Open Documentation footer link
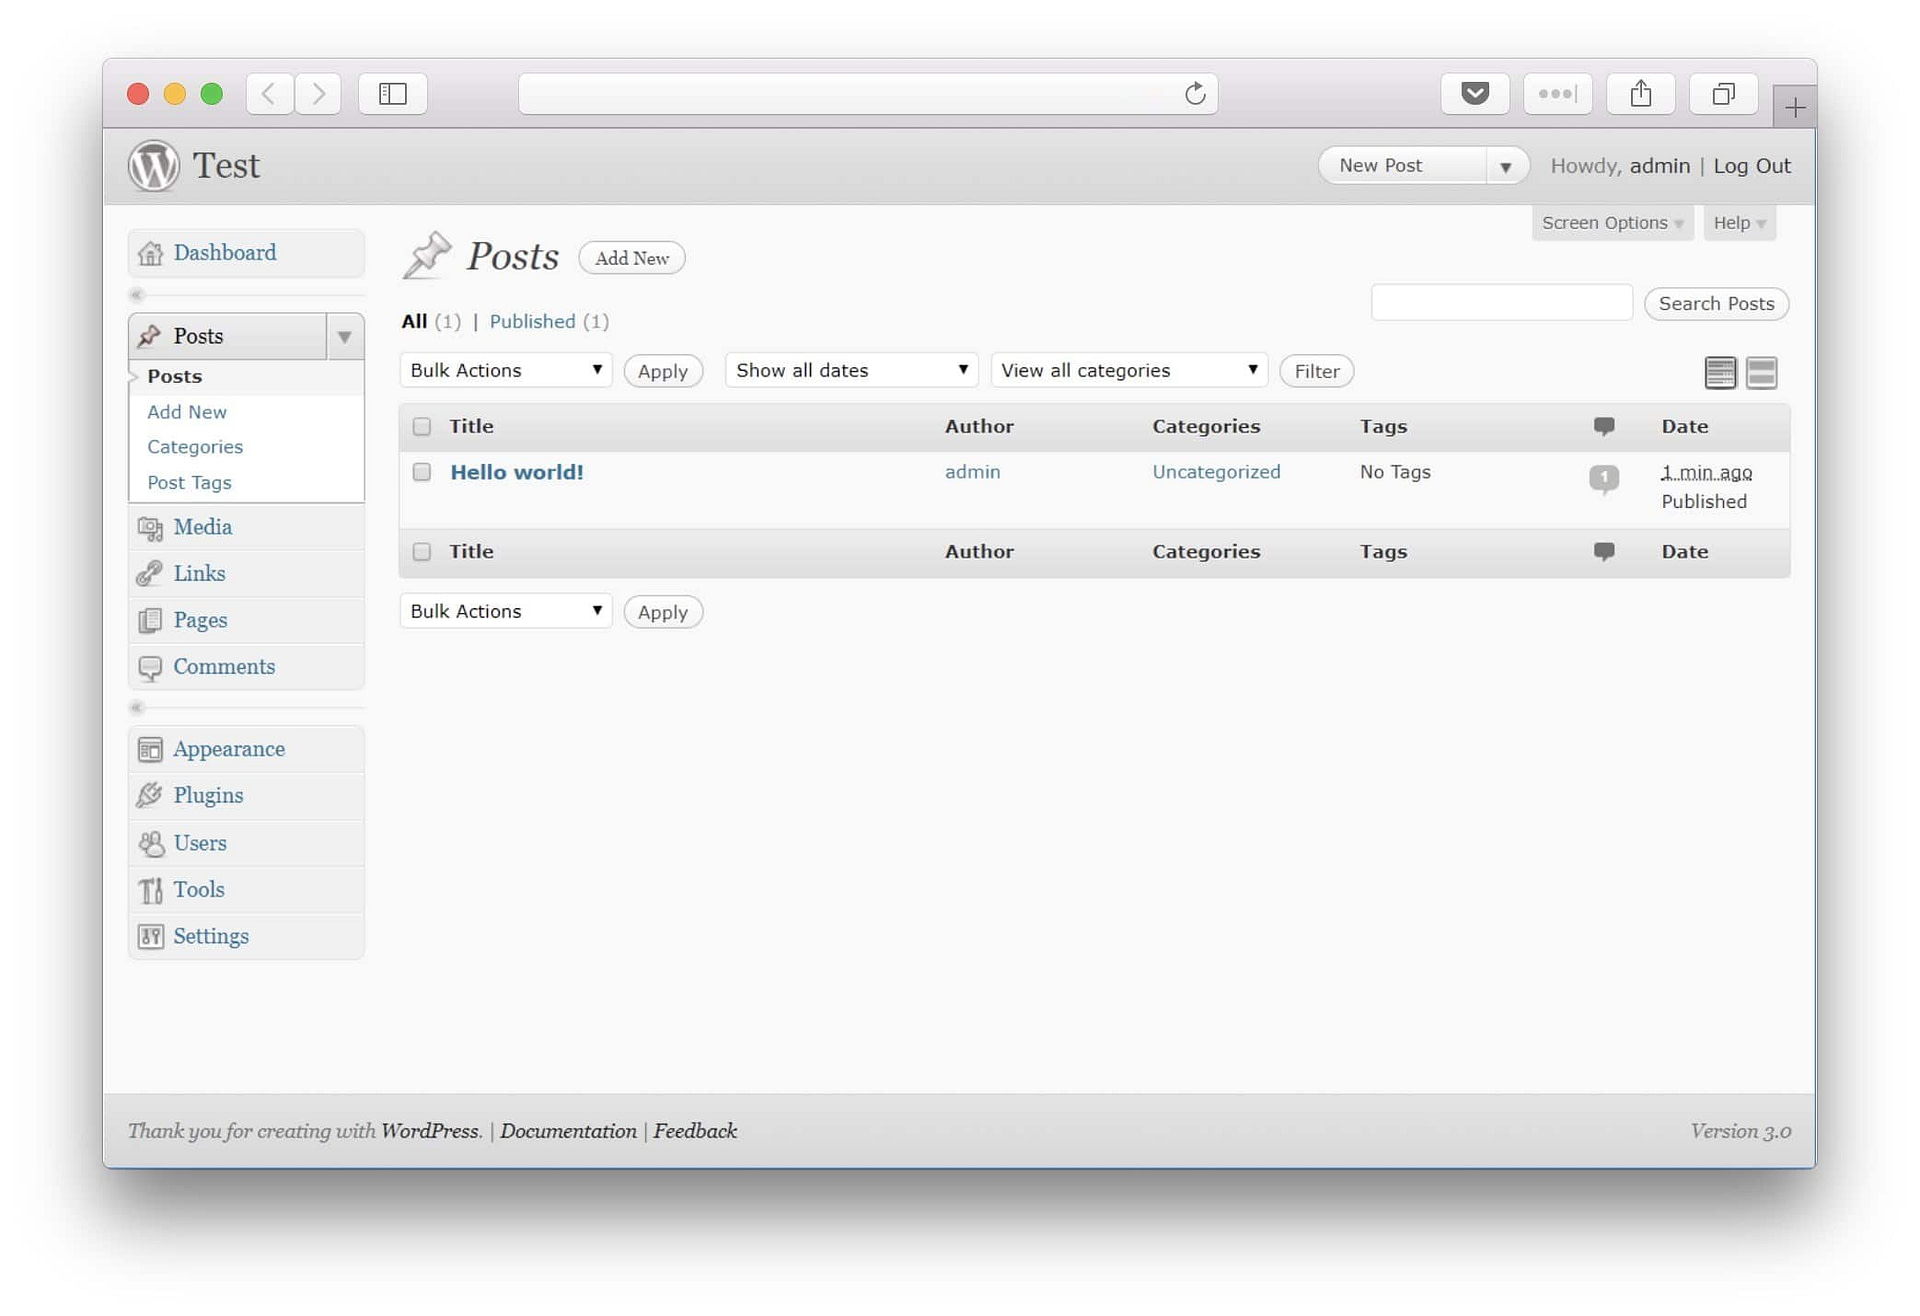The width and height of the screenshot is (1920, 1316). click(x=568, y=1132)
